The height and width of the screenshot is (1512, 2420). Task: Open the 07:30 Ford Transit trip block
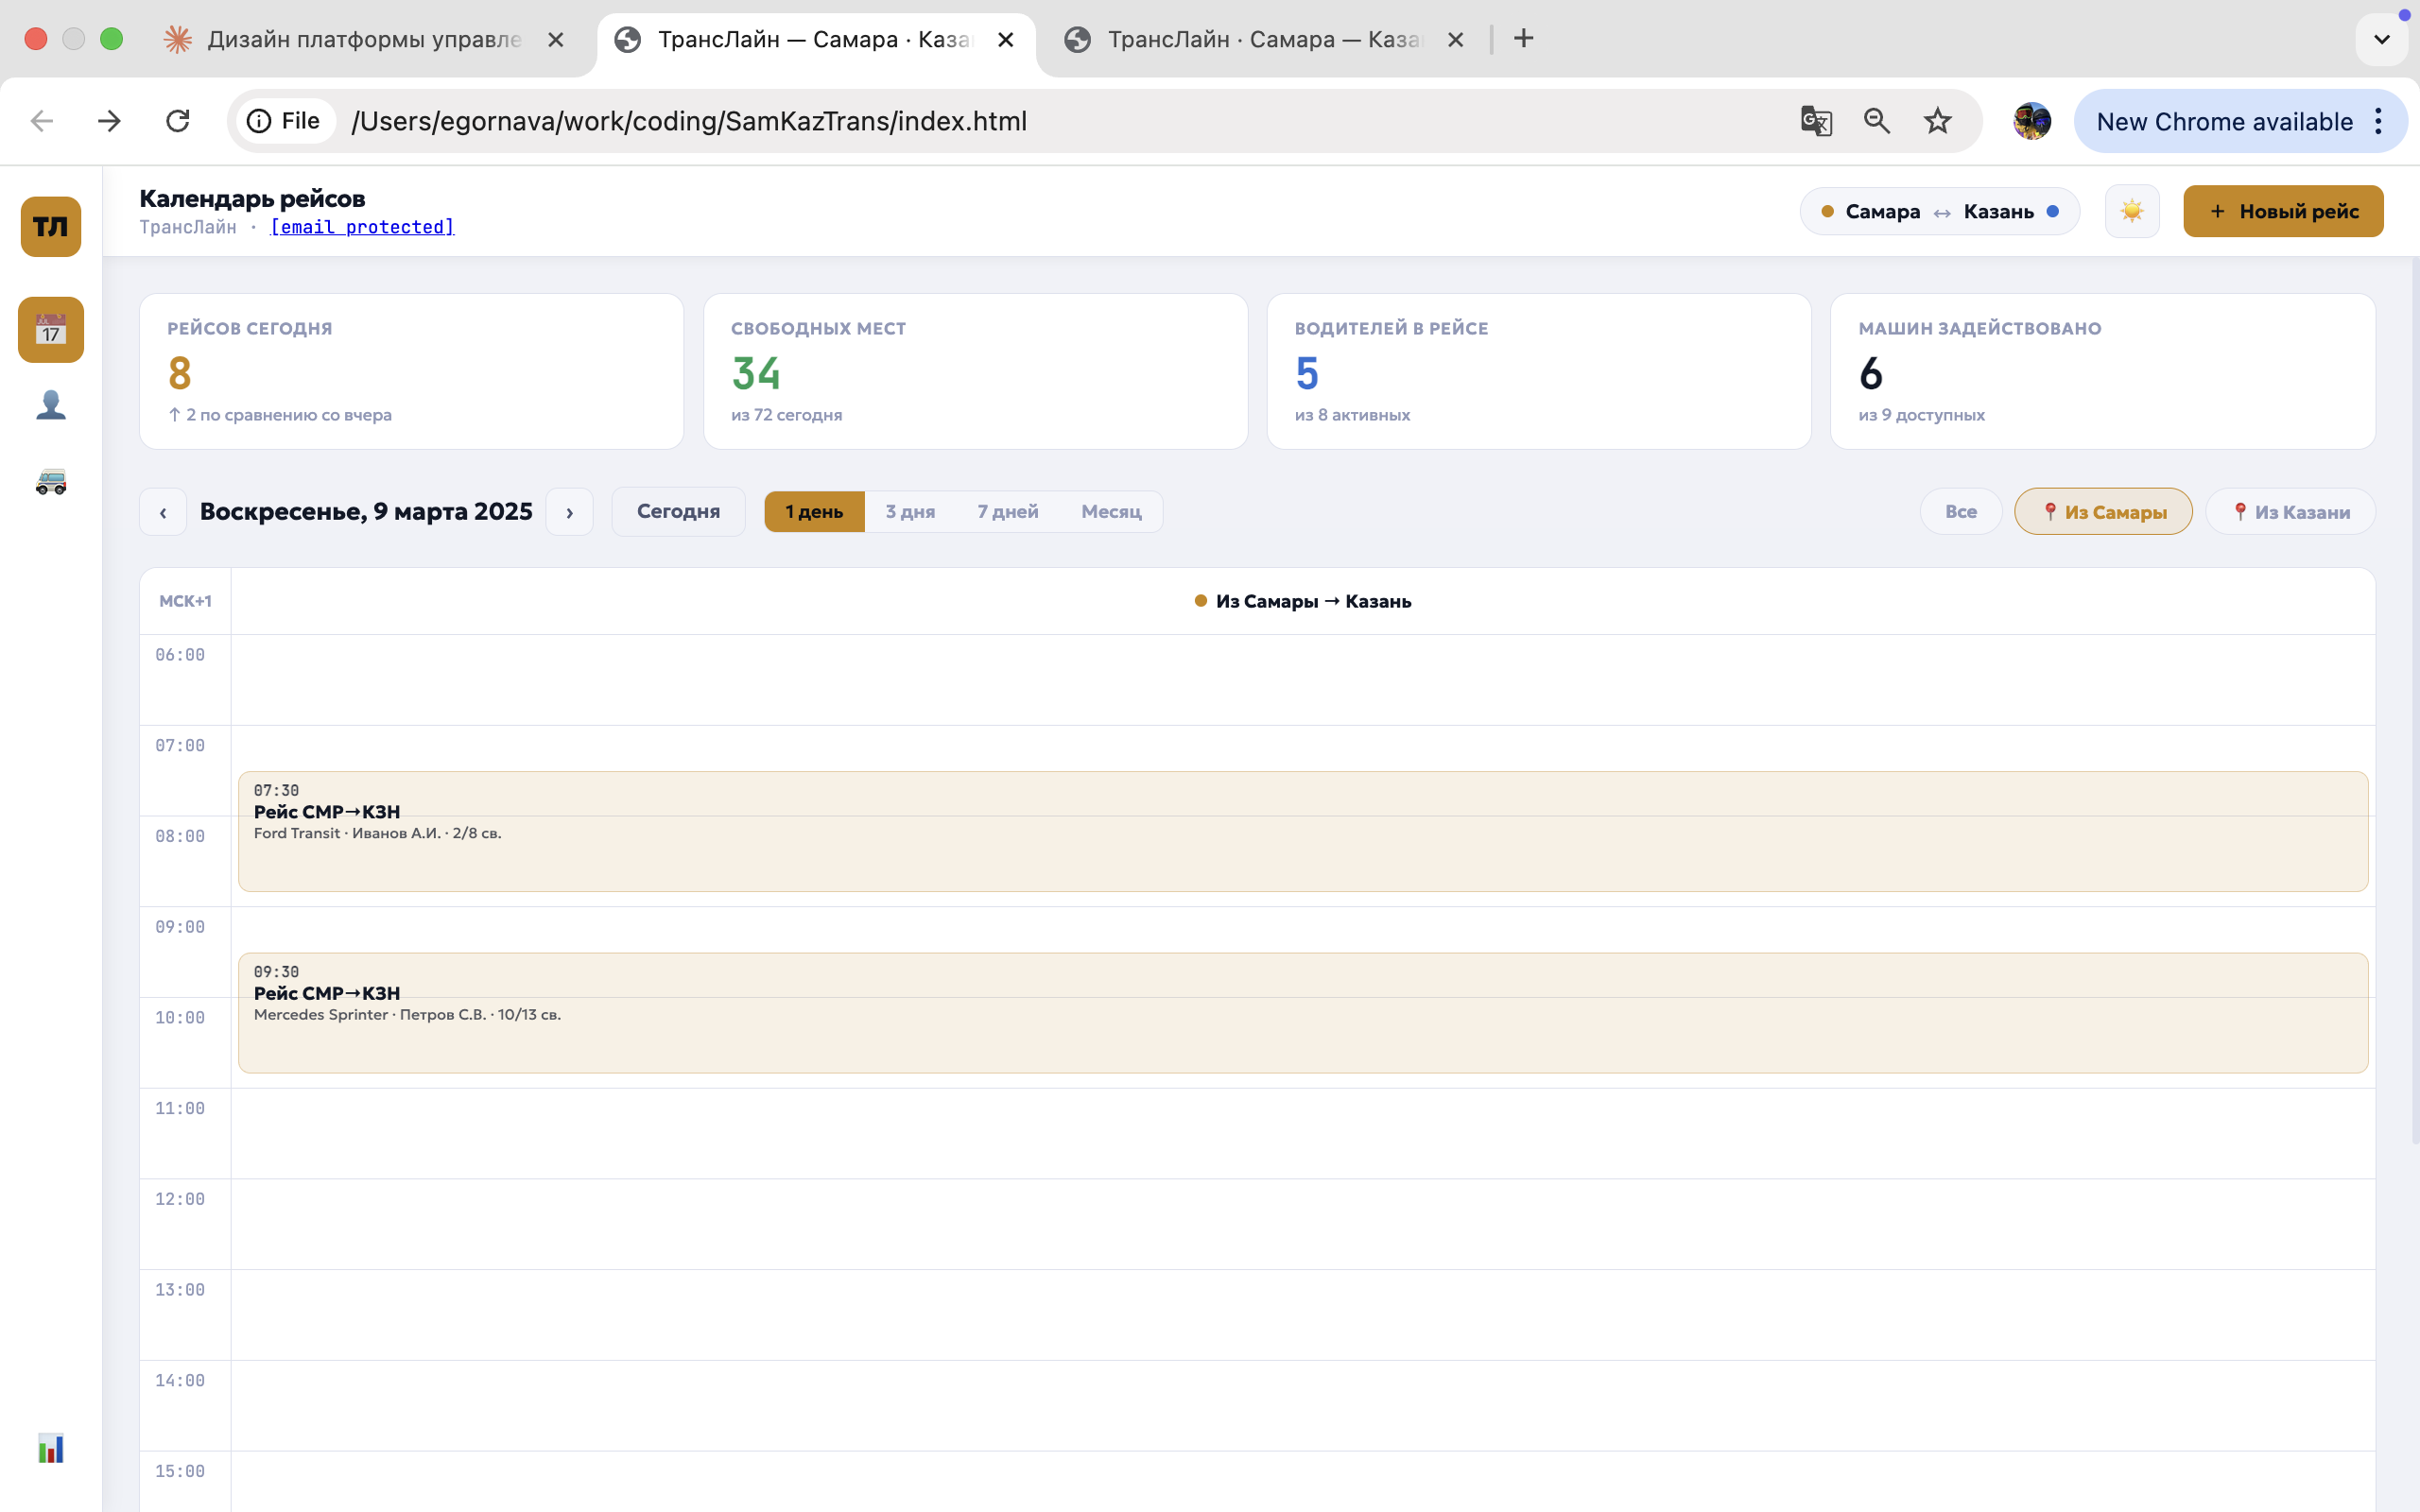pyautogui.click(x=1302, y=831)
